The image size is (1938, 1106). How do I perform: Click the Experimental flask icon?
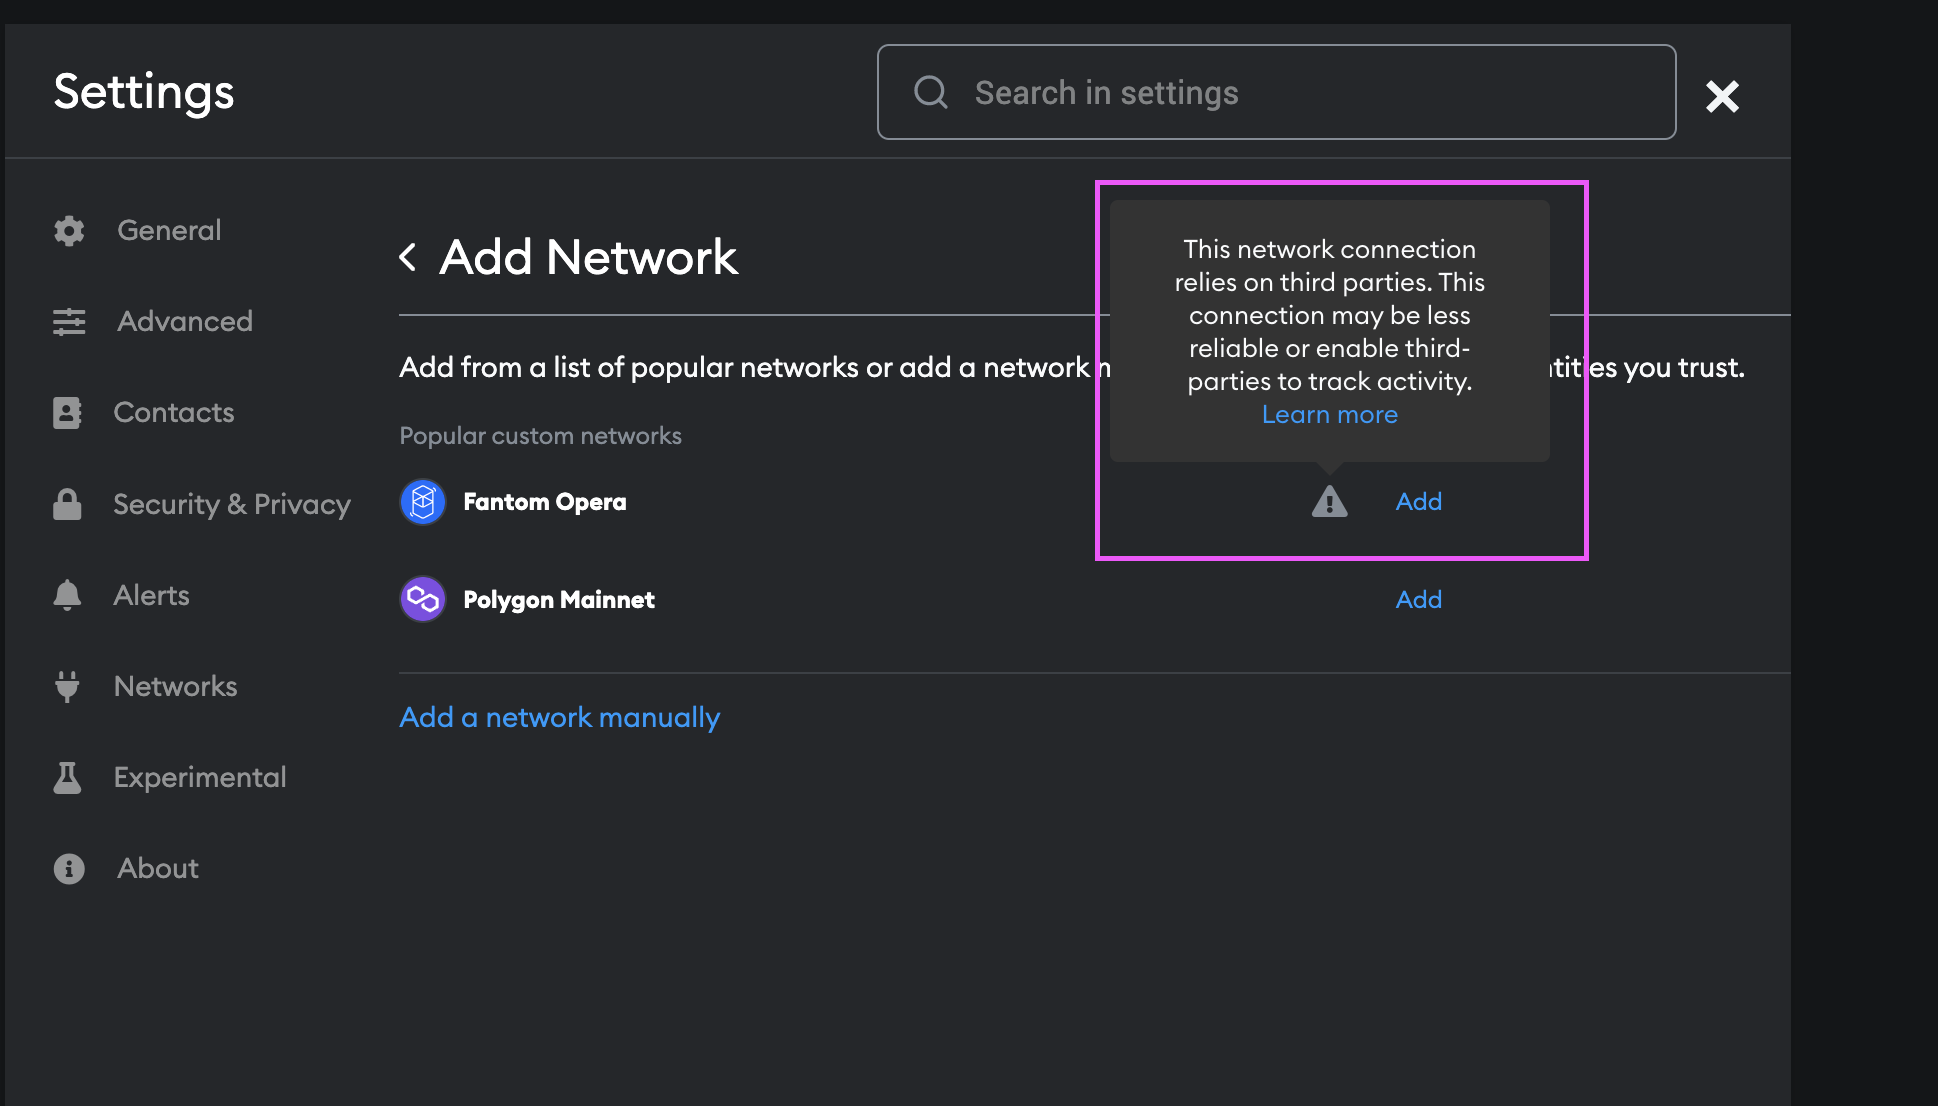pyautogui.click(x=67, y=778)
